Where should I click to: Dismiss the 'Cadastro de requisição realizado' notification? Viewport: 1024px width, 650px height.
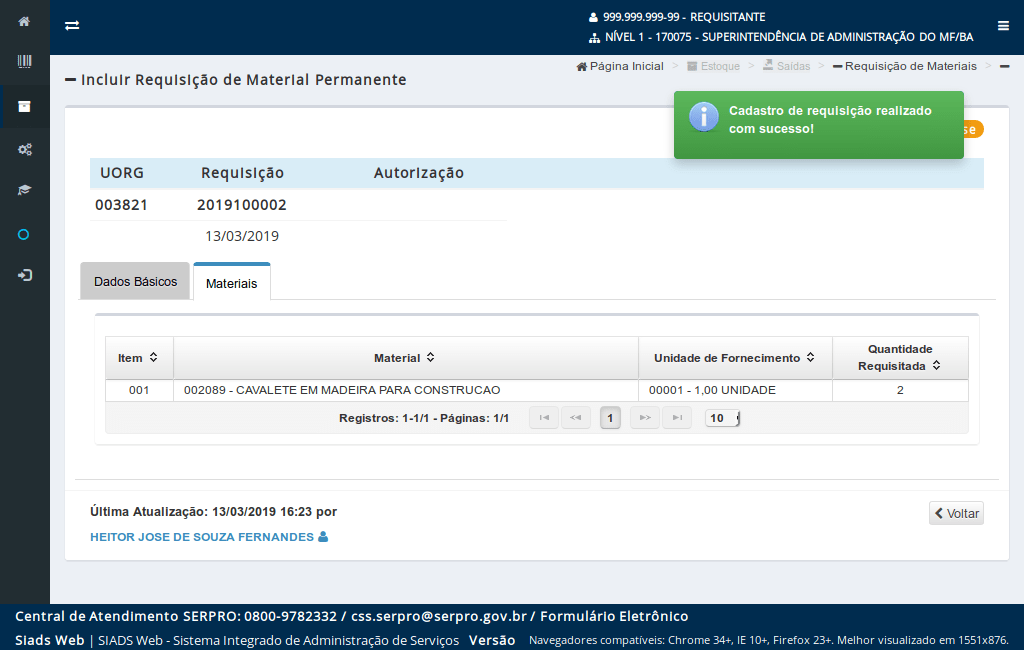[818, 125]
